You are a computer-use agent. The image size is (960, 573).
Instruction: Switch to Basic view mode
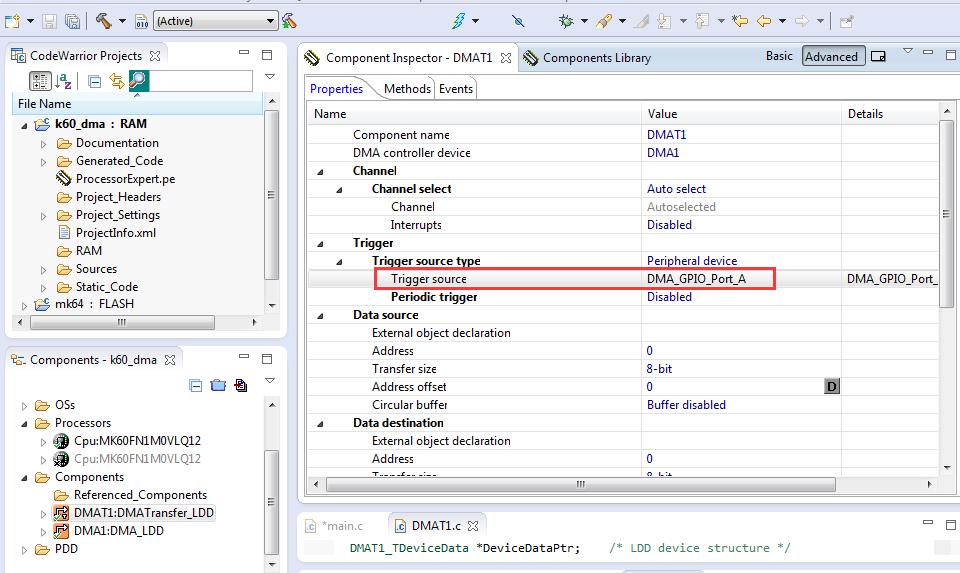pyautogui.click(x=779, y=56)
